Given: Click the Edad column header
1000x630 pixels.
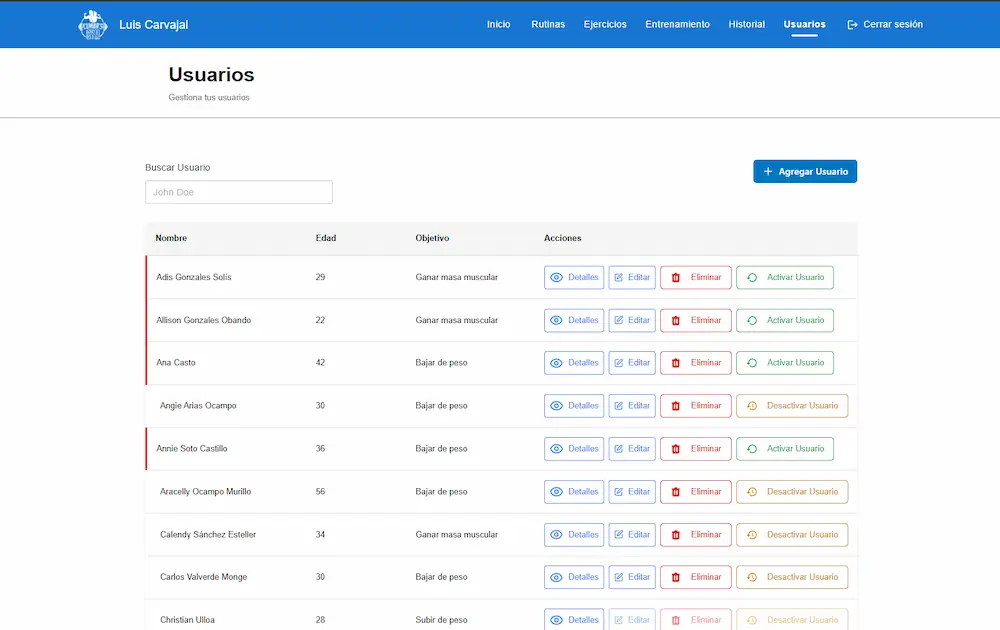Looking at the screenshot, I should point(325,238).
